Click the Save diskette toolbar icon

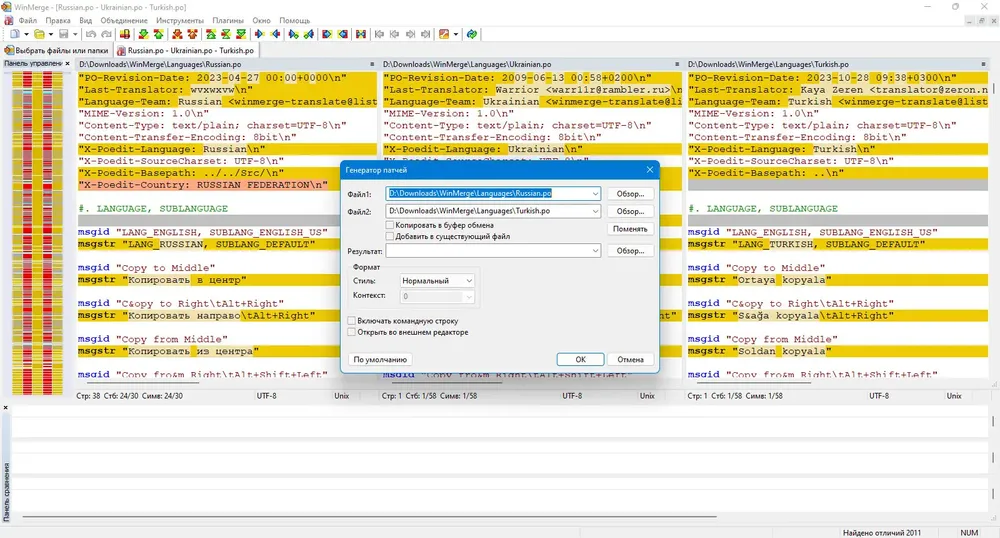click(x=63, y=34)
